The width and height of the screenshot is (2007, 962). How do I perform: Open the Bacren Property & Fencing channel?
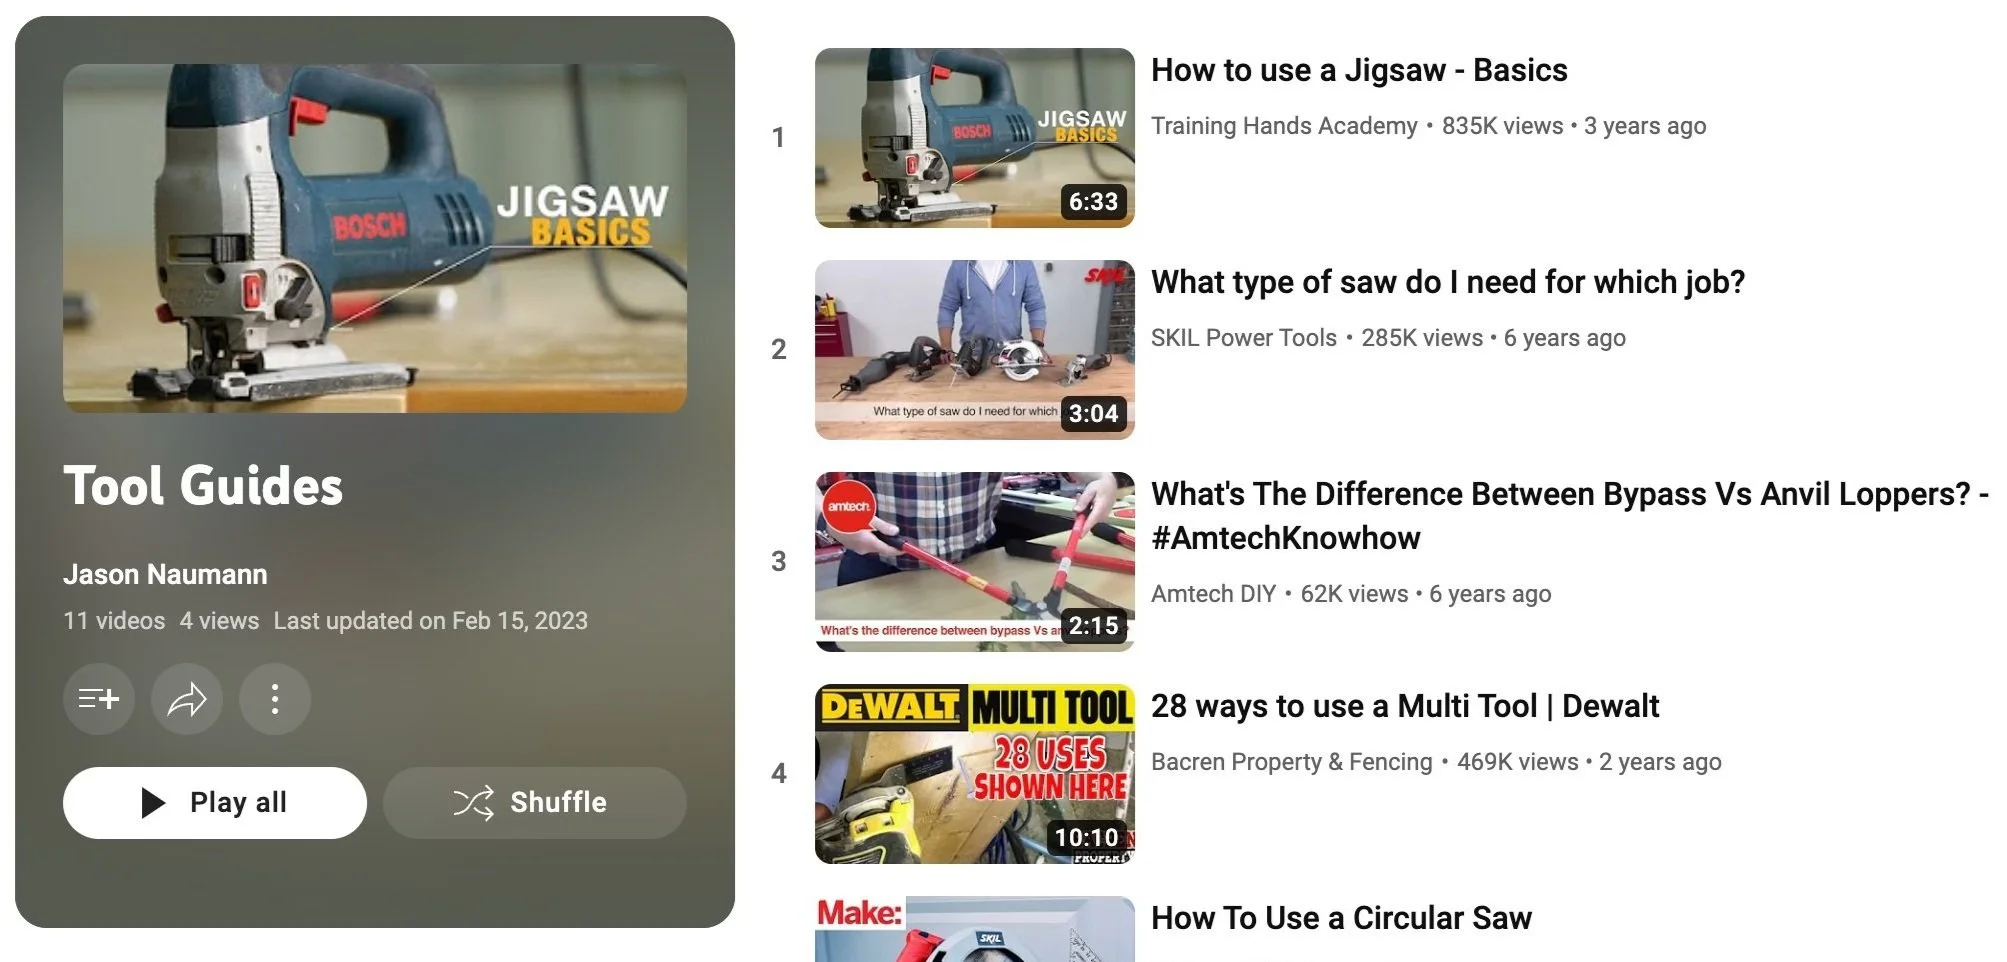point(1292,762)
